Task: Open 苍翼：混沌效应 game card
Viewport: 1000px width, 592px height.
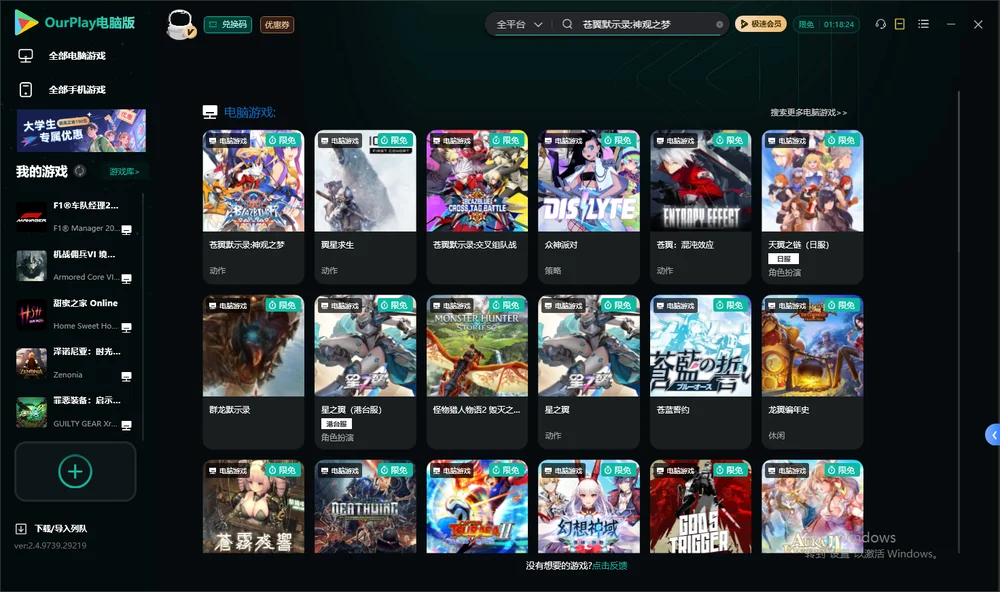Action: pyautogui.click(x=701, y=207)
